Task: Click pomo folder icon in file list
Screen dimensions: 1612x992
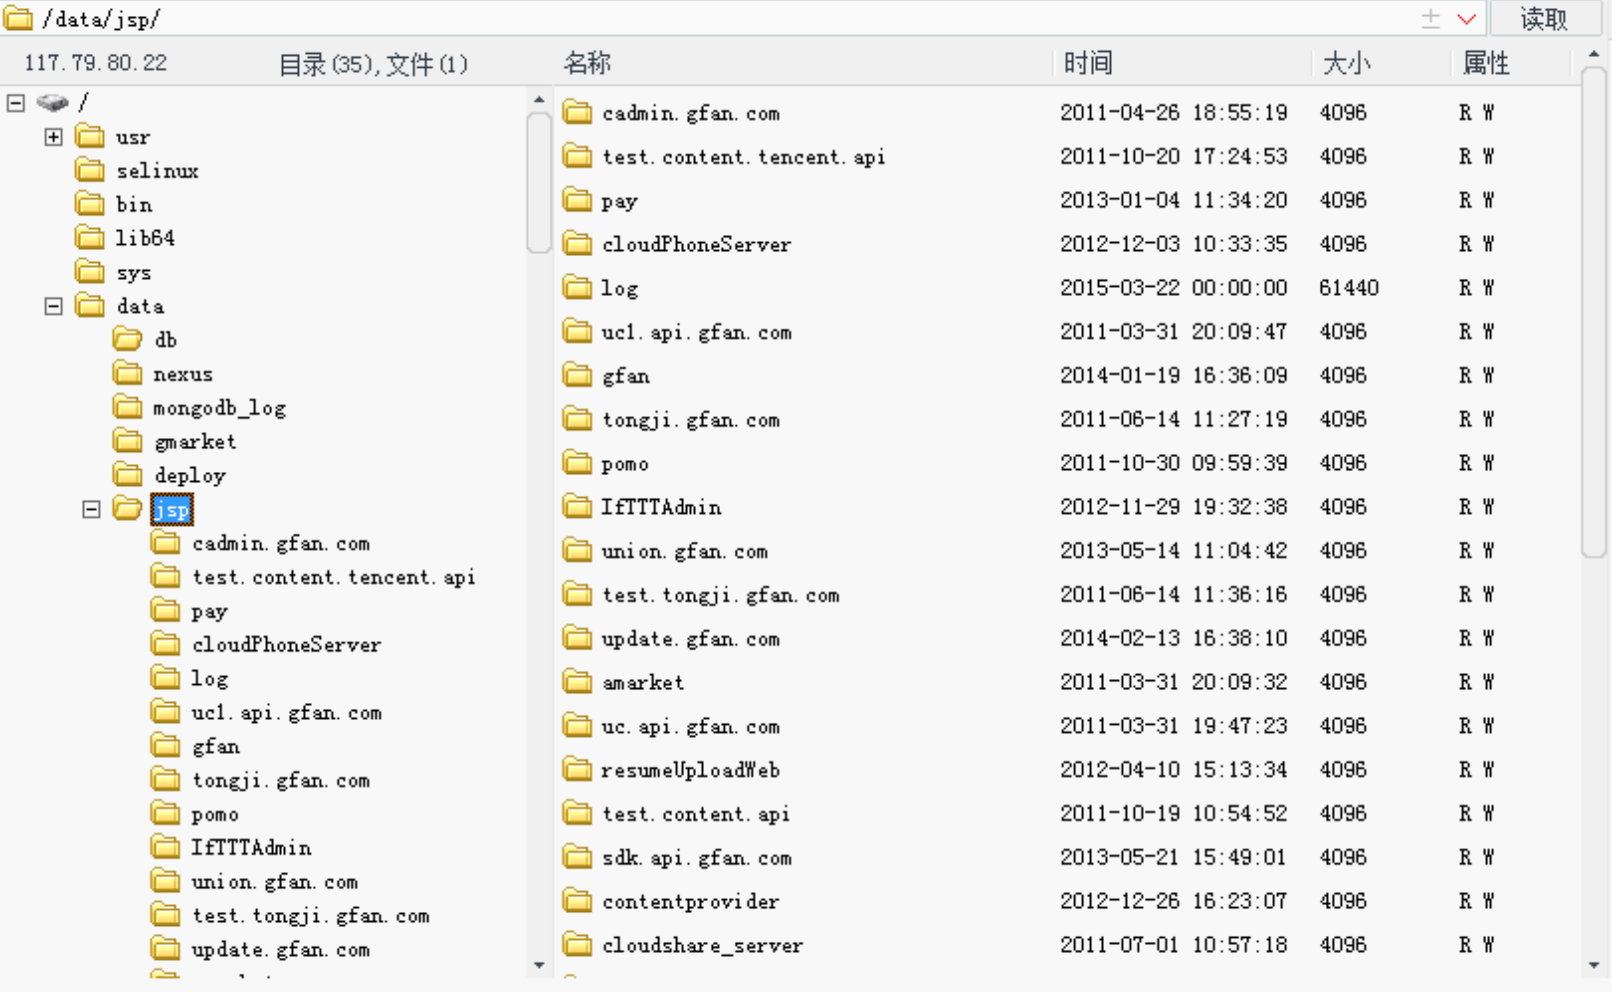Action: (577, 463)
